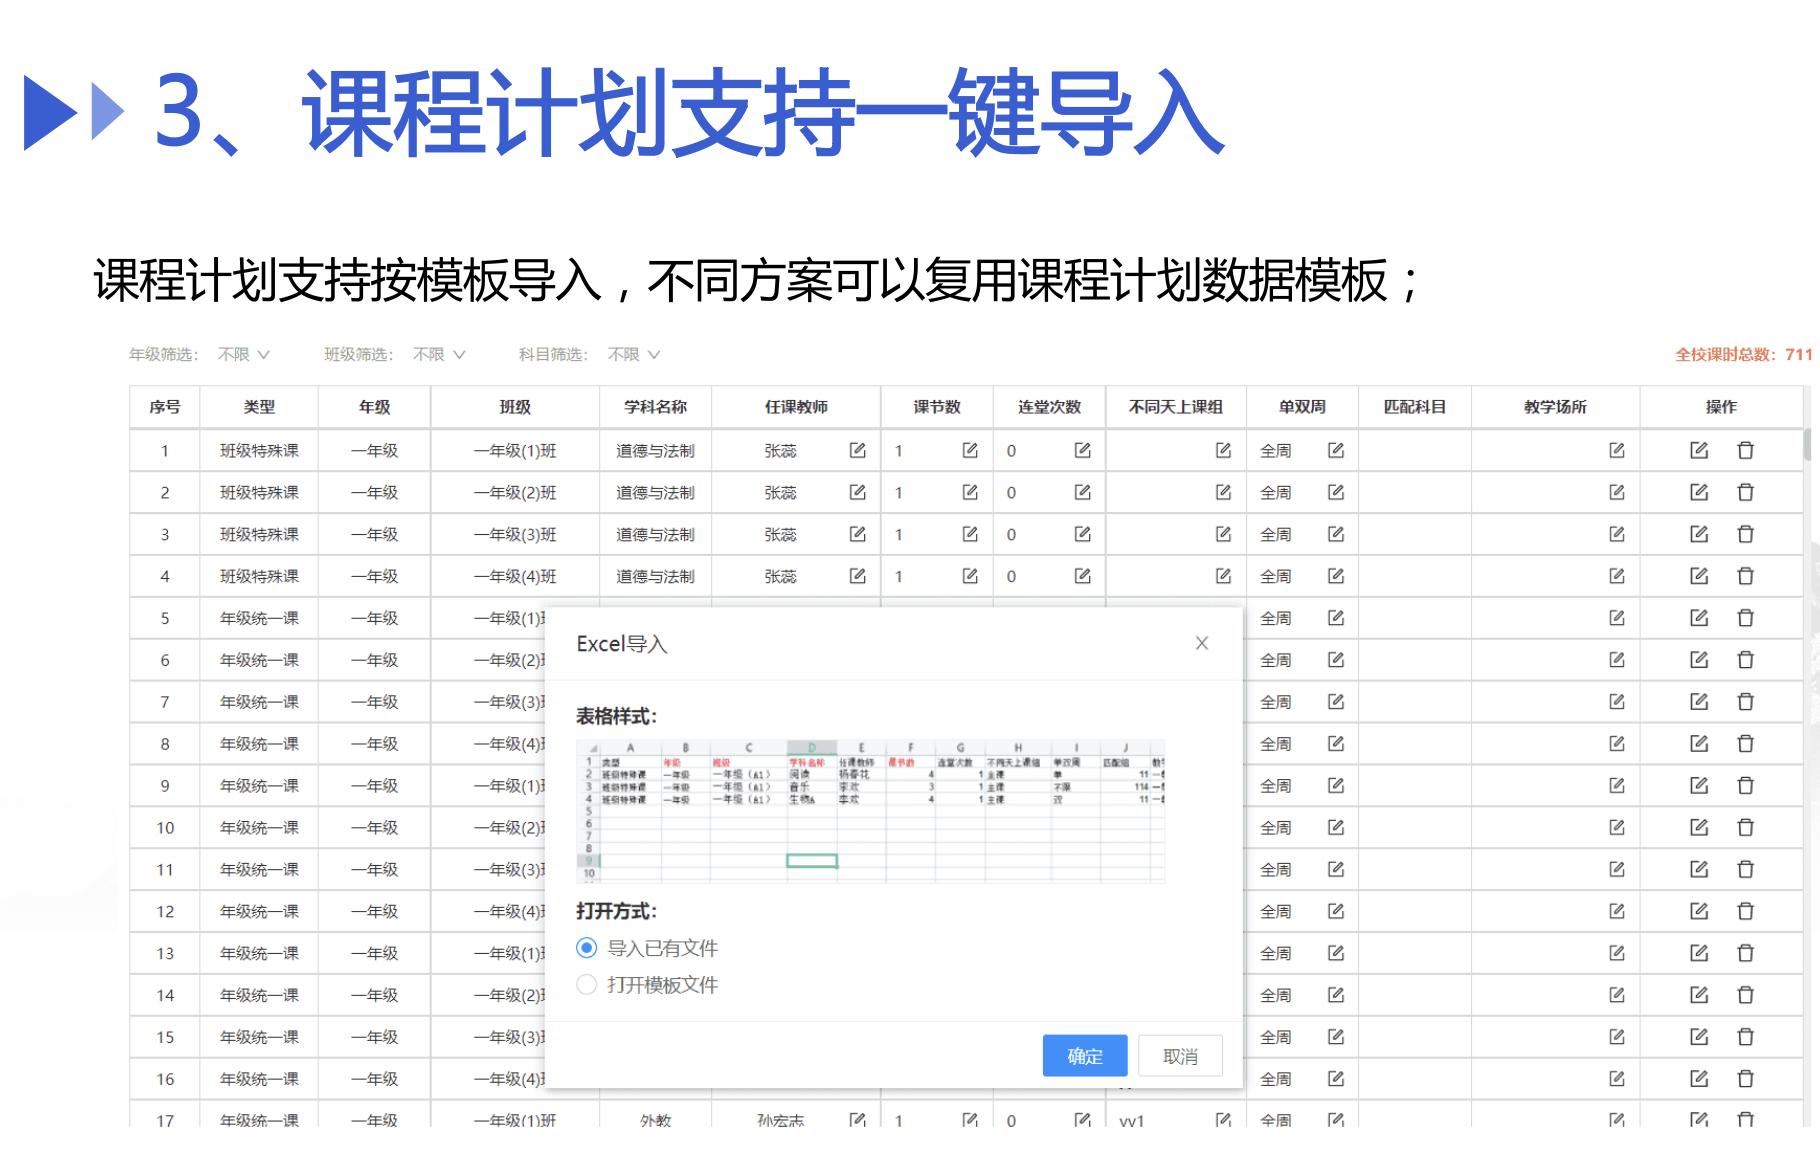Delete row 1 using the trash icon

tap(1745, 451)
